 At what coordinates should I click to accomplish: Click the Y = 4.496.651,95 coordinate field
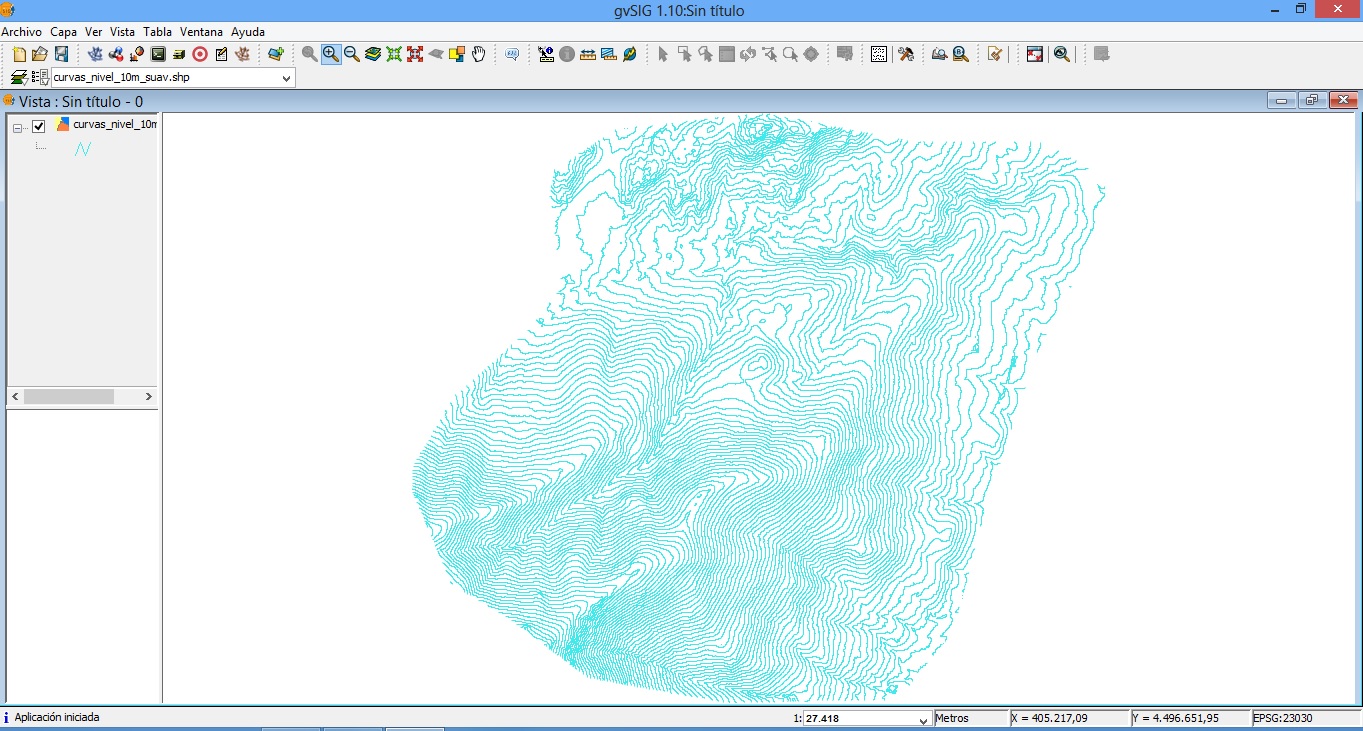1190,718
